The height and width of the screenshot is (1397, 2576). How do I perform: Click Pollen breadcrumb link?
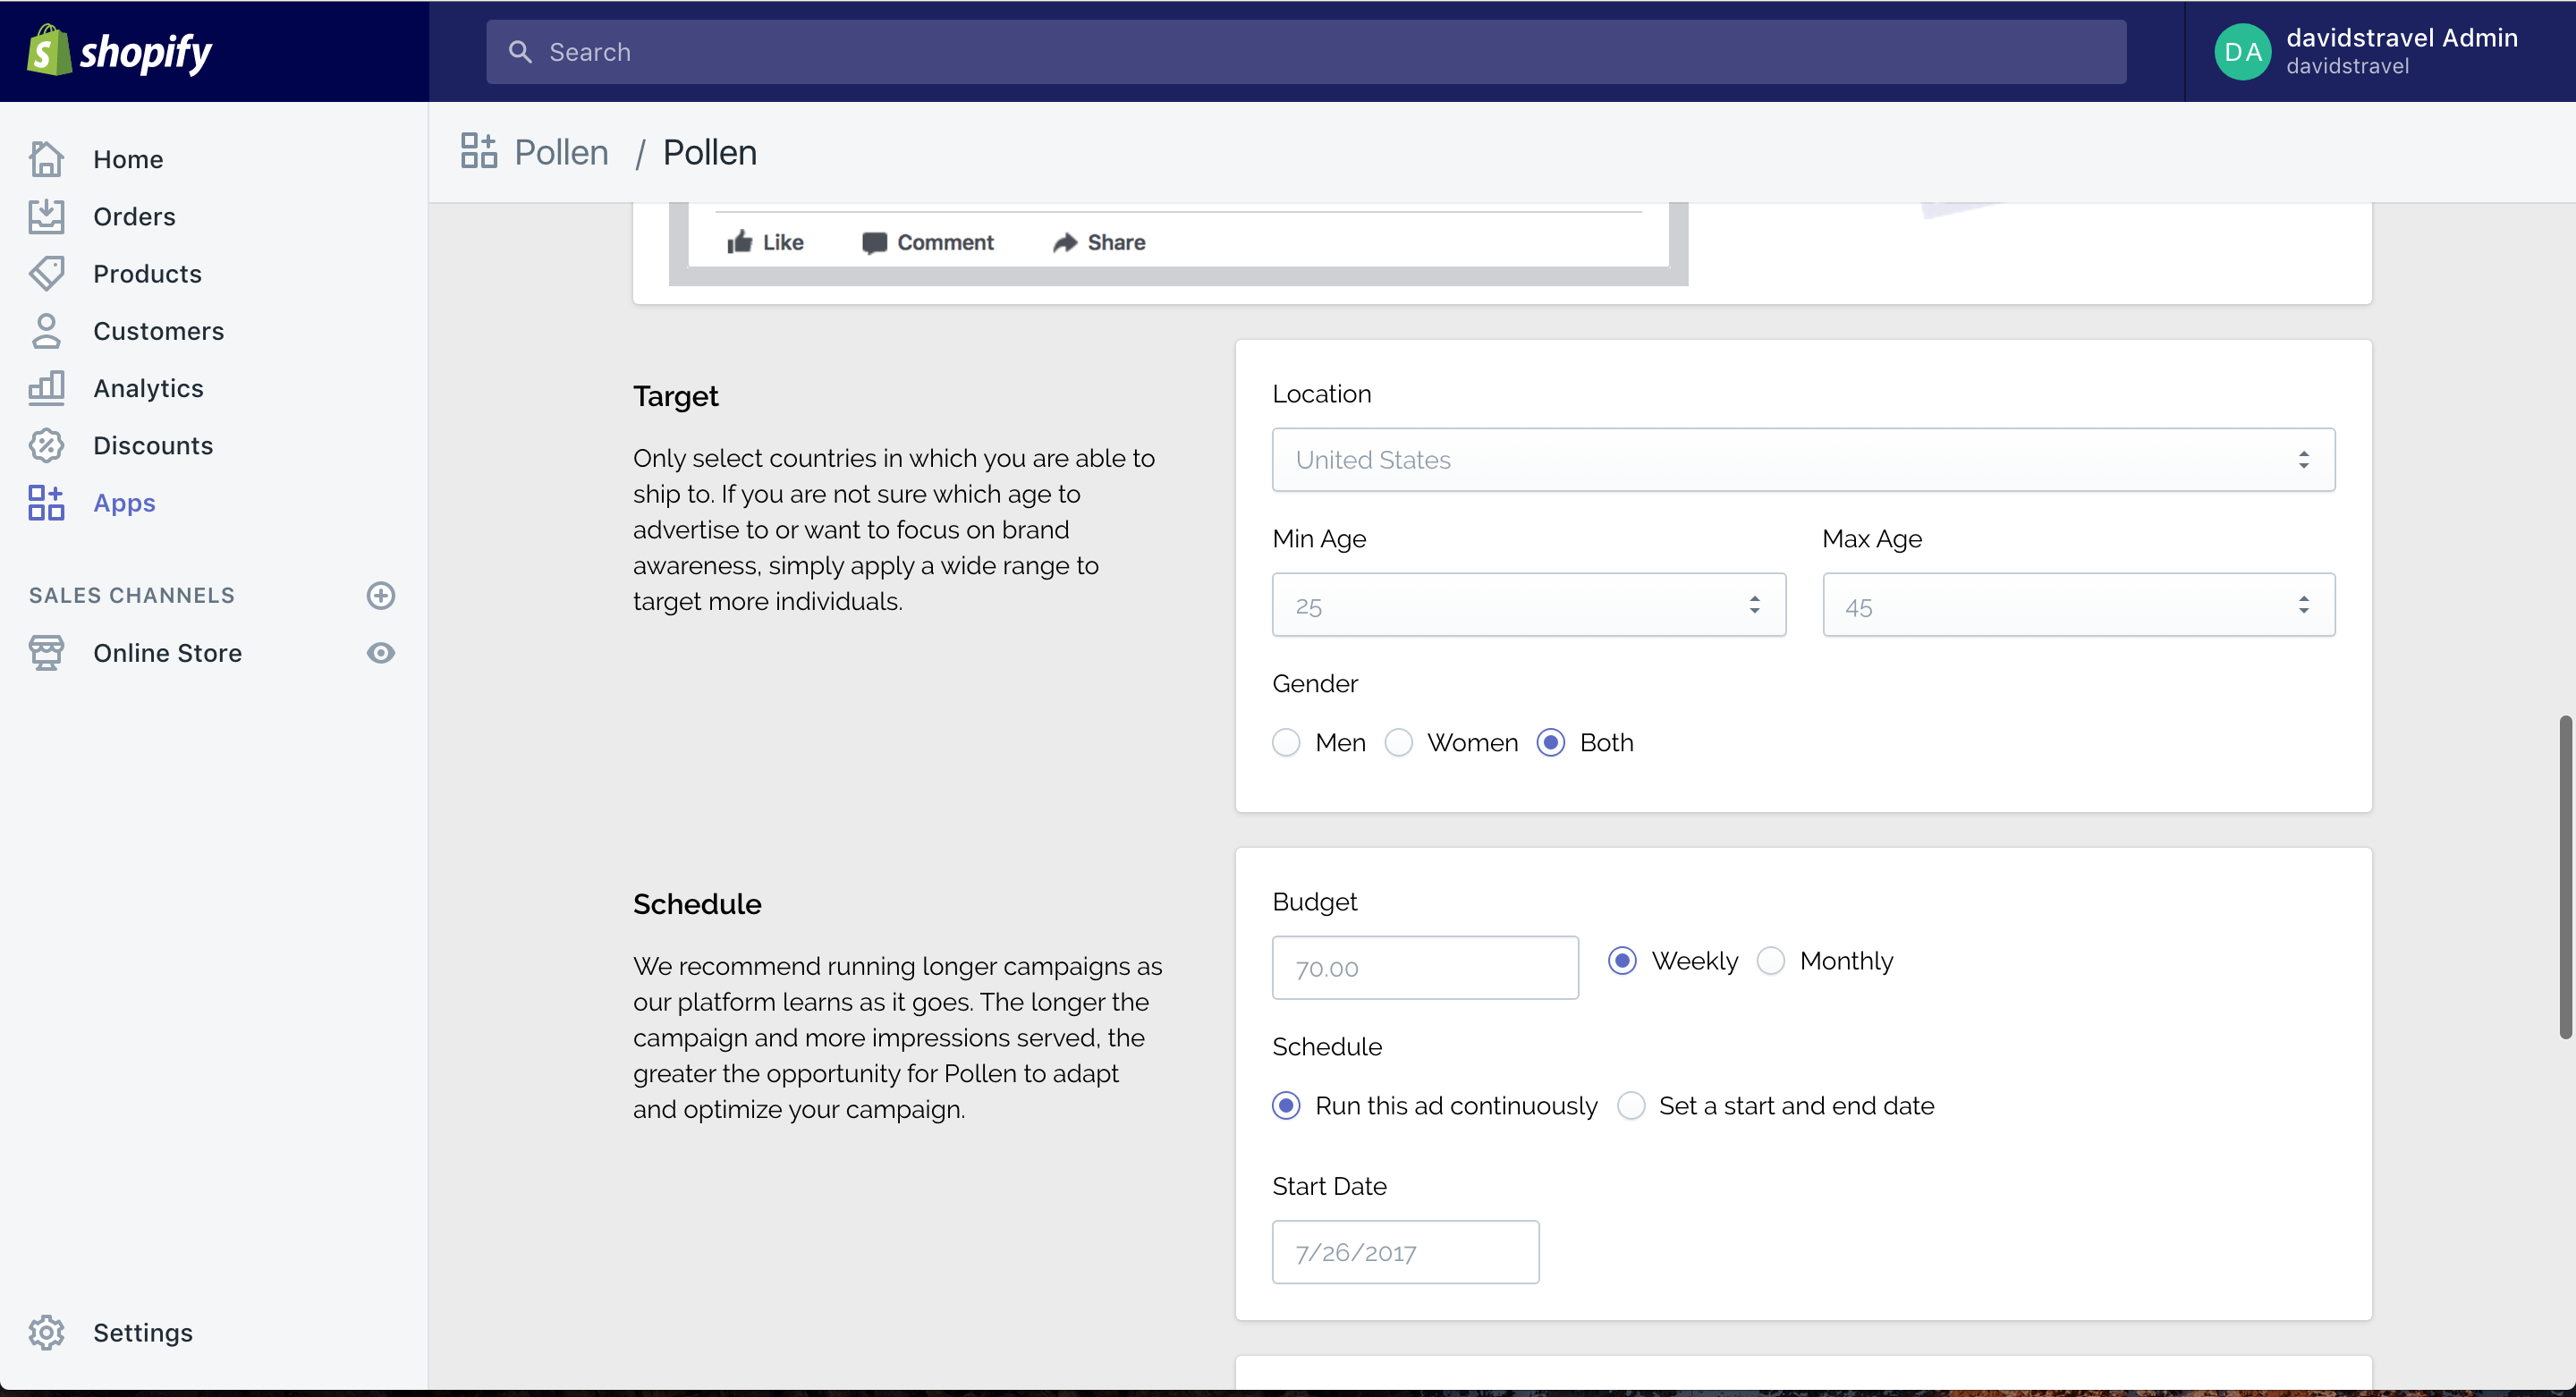(561, 152)
